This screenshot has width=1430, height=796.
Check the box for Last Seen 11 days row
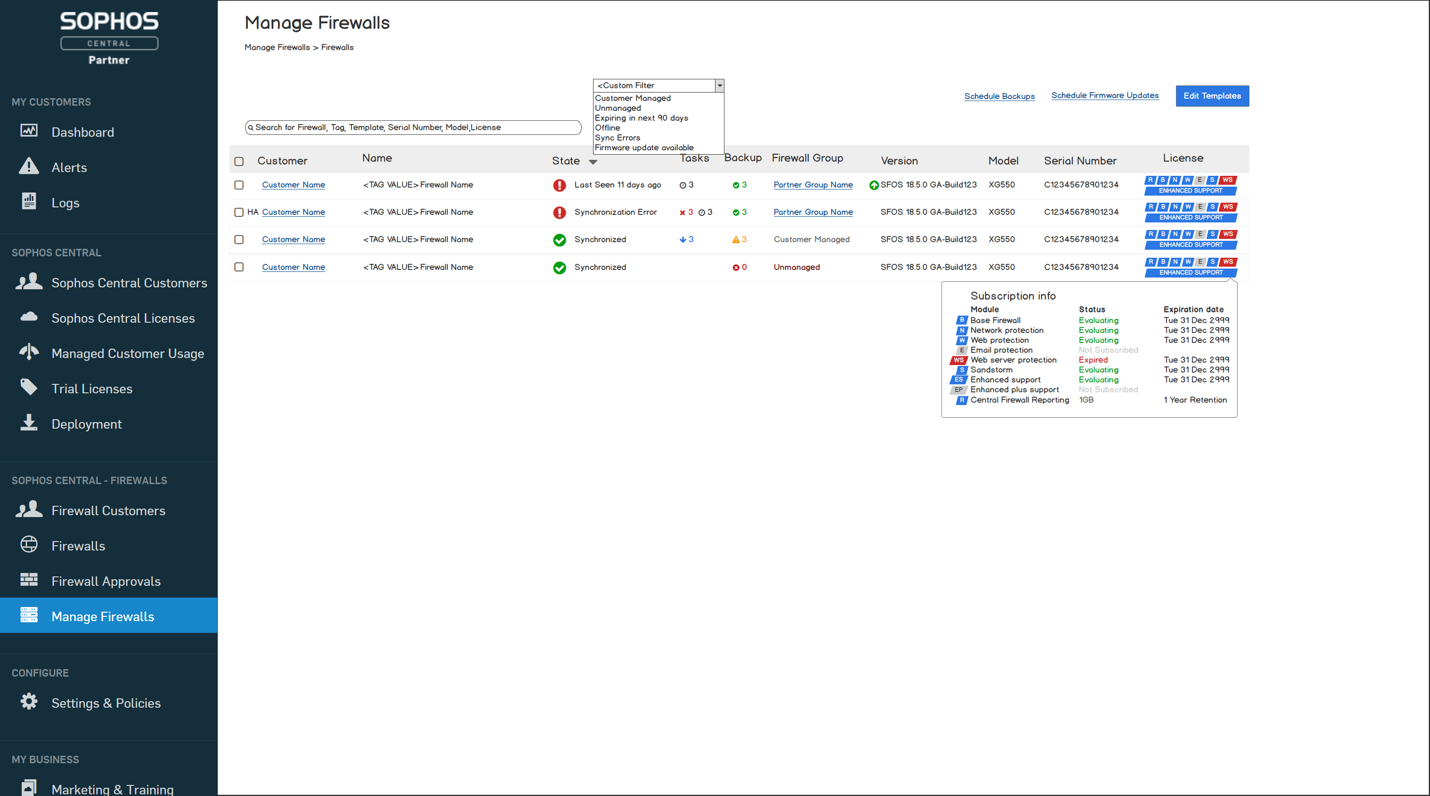239,185
